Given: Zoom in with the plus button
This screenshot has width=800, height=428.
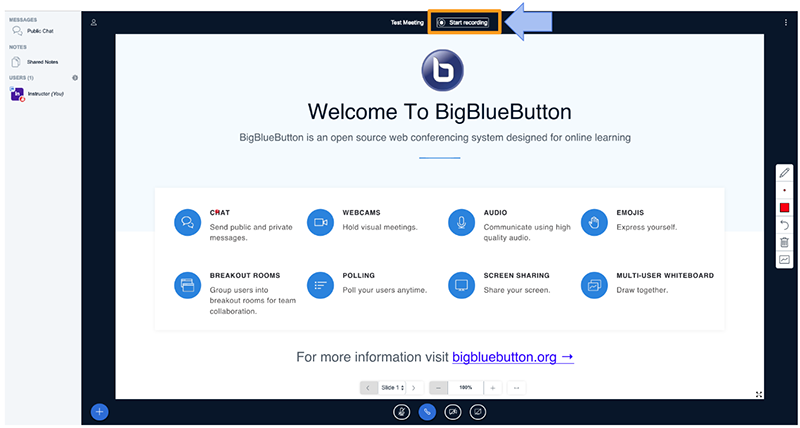Looking at the screenshot, I should click(492, 388).
